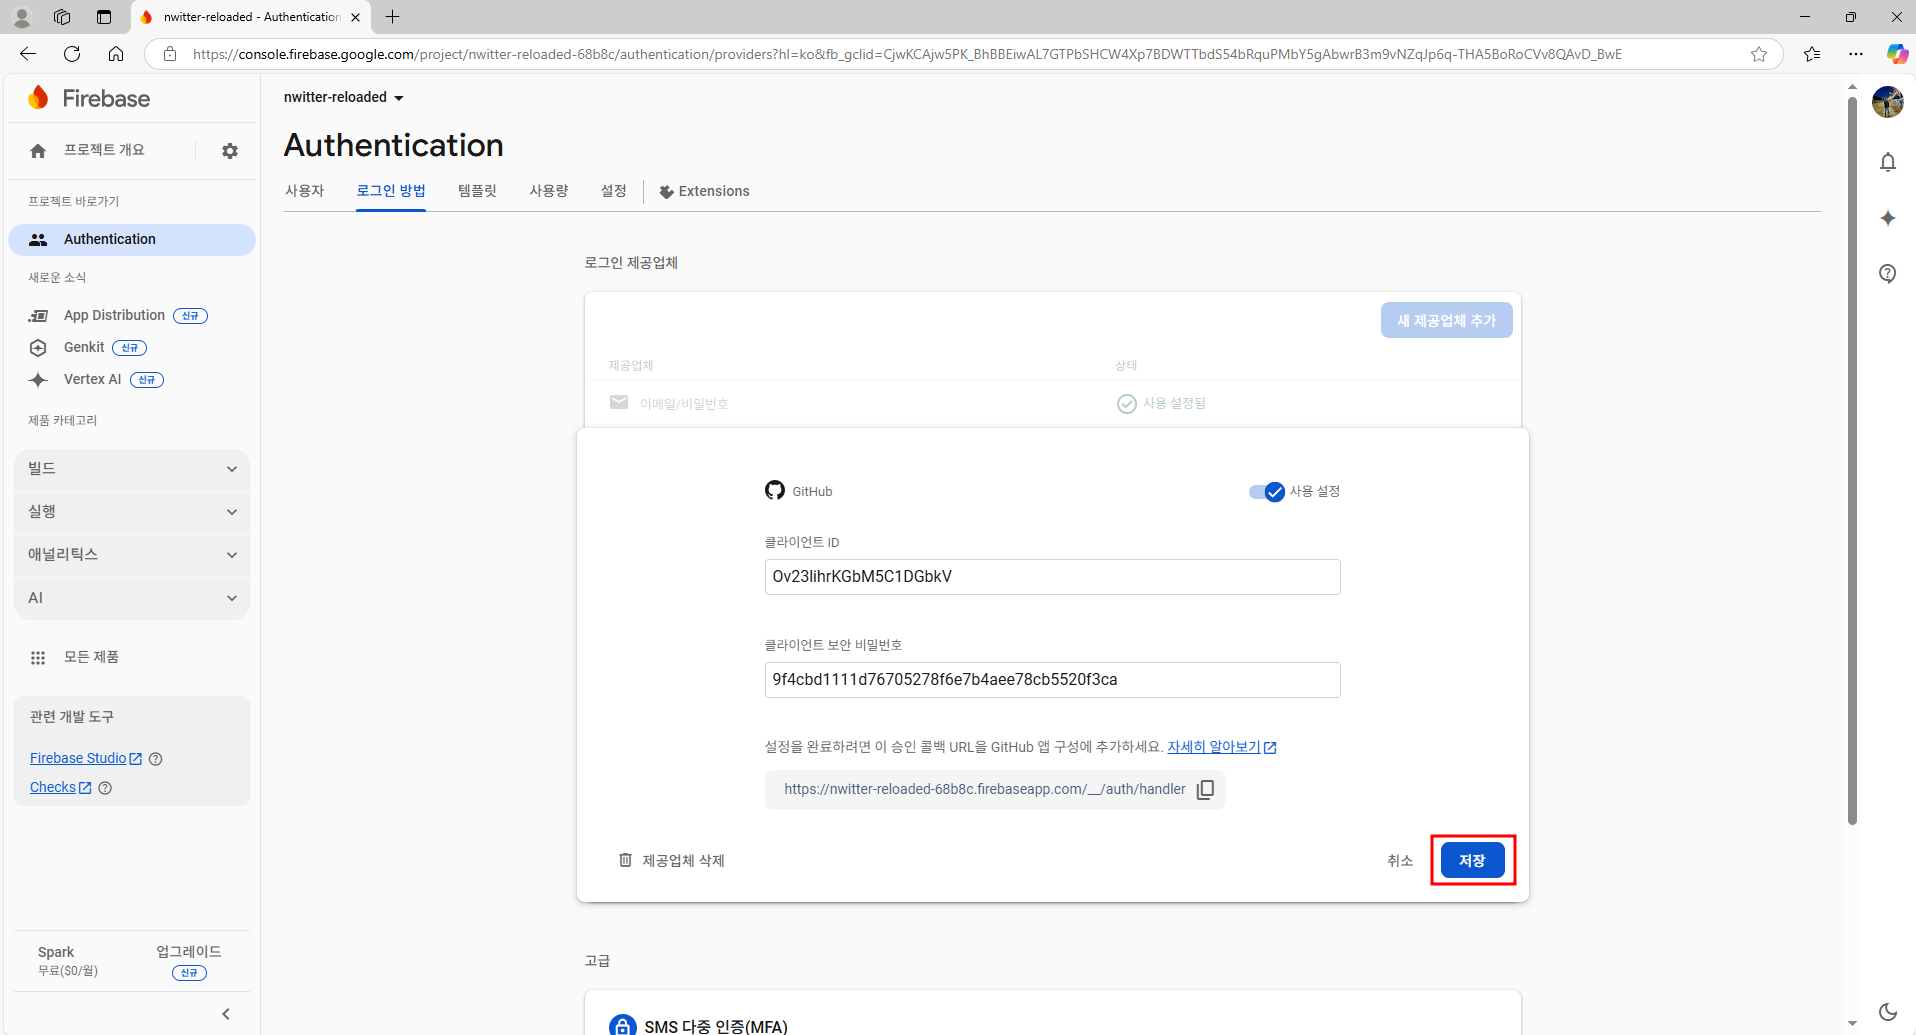The height and width of the screenshot is (1035, 1916).
Task: Expand the 애널리틱스 category
Action: click(x=132, y=555)
